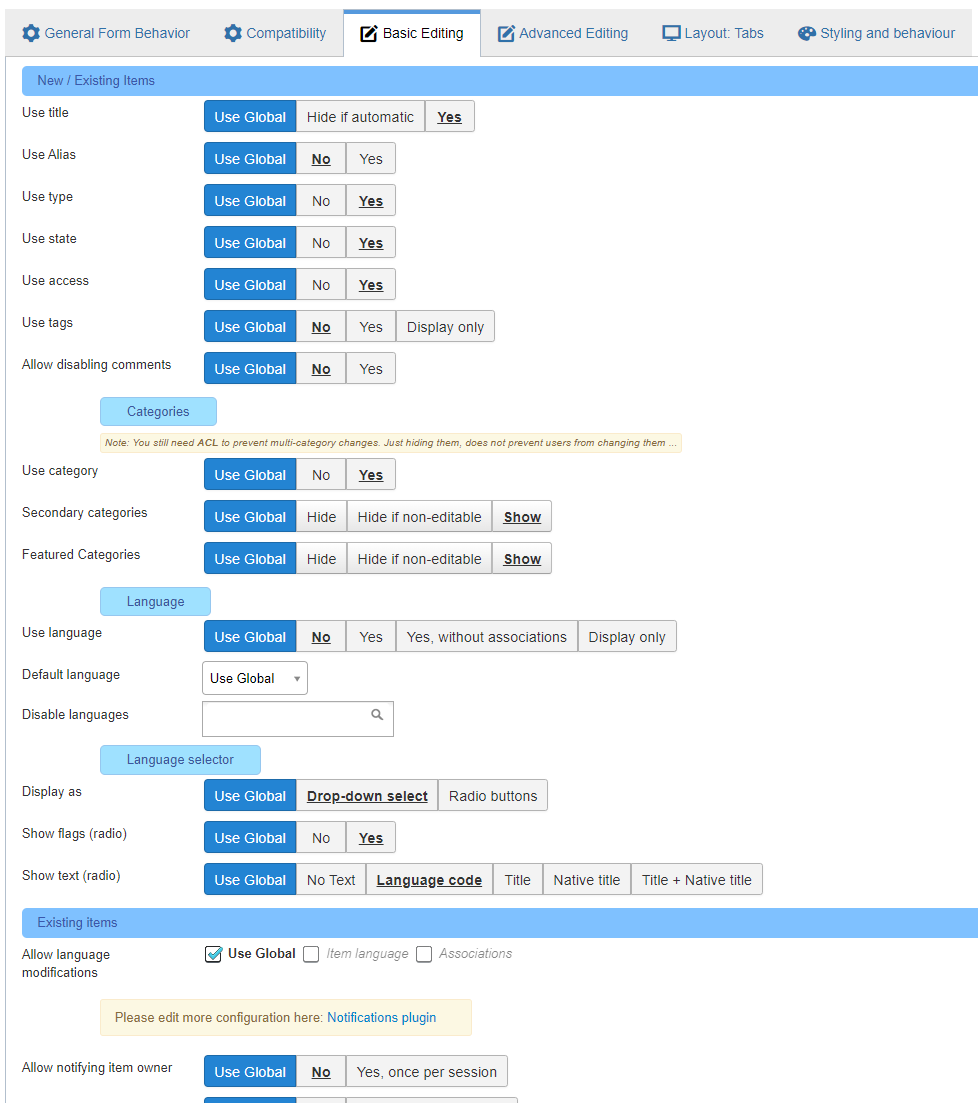Select Use Global for Show flags (radio)
The height and width of the screenshot is (1103, 978).
click(x=250, y=838)
